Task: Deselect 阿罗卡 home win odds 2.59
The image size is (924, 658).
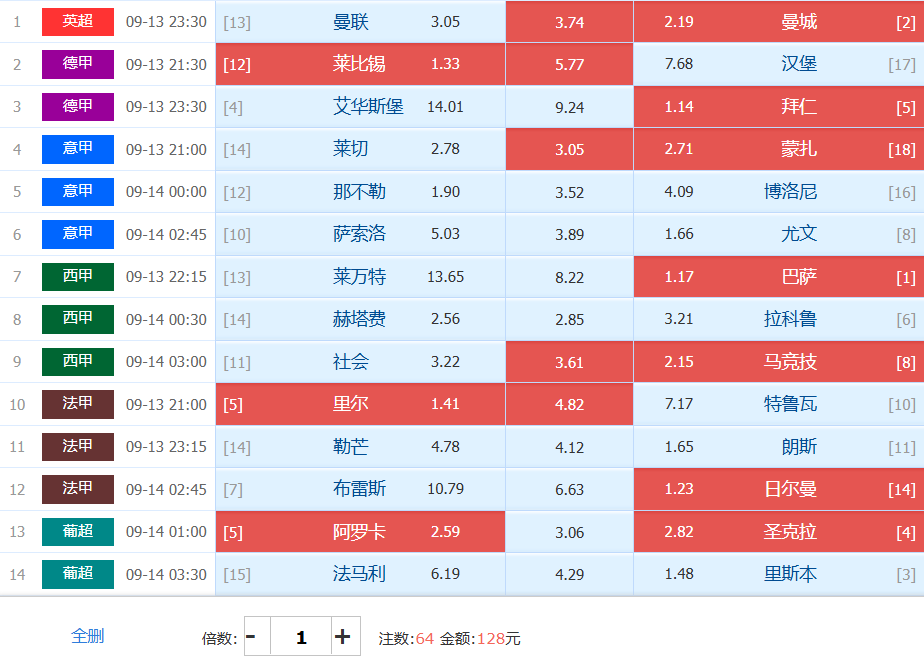Action: pos(361,532)
